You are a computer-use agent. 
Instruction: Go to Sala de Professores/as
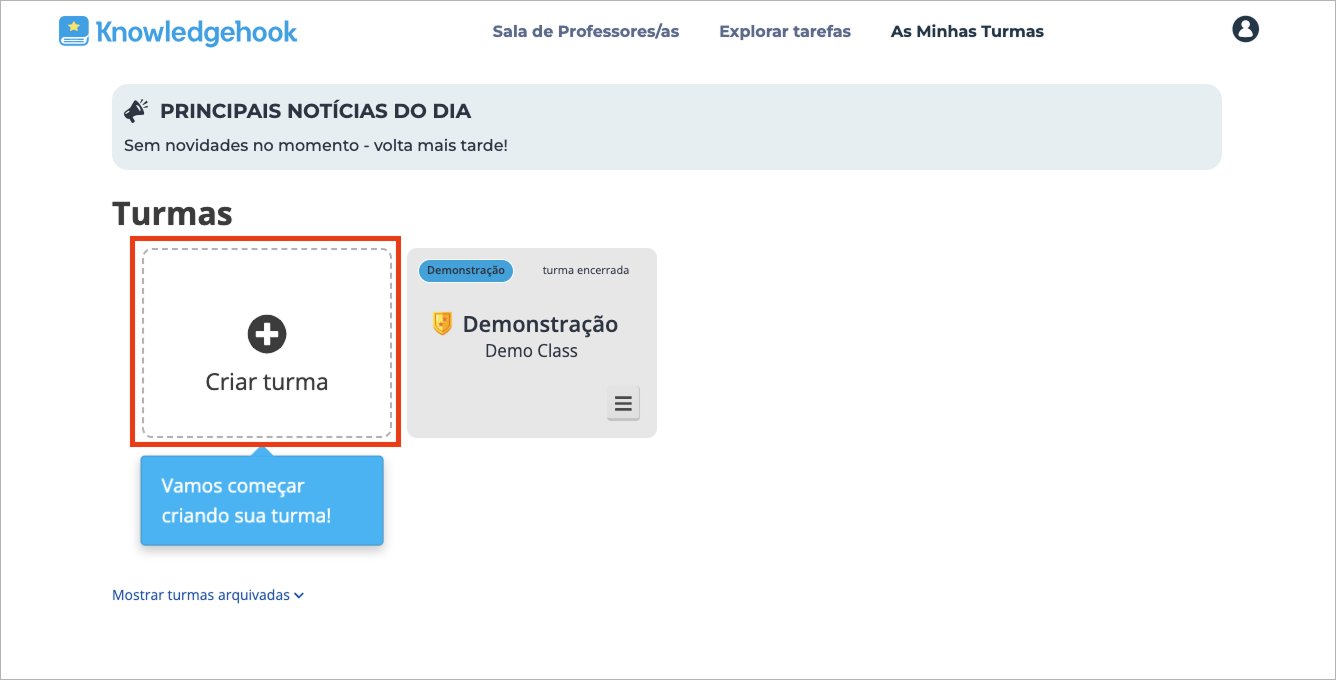586,31
